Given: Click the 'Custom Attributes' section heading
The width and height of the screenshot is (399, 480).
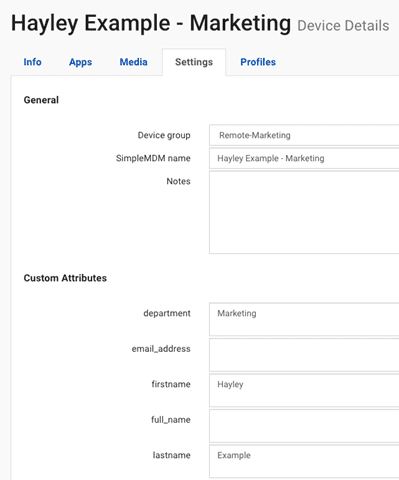Looking at the screenshot, I should pyautogui.click(x=65, y=278).
